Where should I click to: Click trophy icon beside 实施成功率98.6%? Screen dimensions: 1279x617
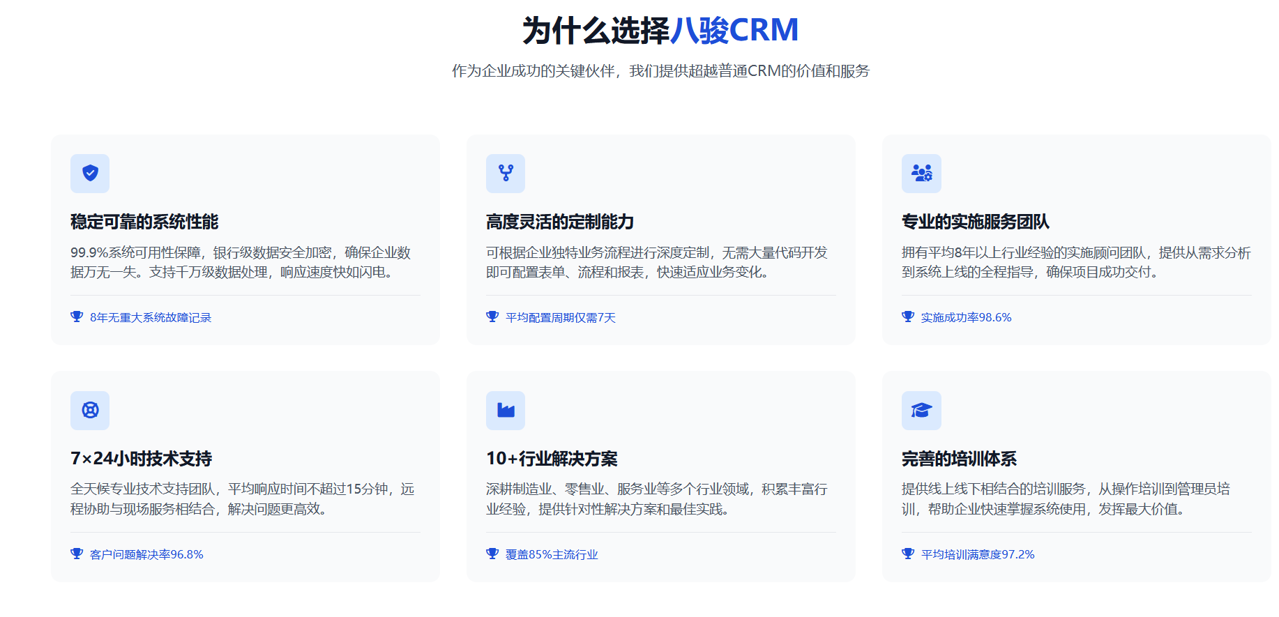pyautogui.click(x=908, y=317)
